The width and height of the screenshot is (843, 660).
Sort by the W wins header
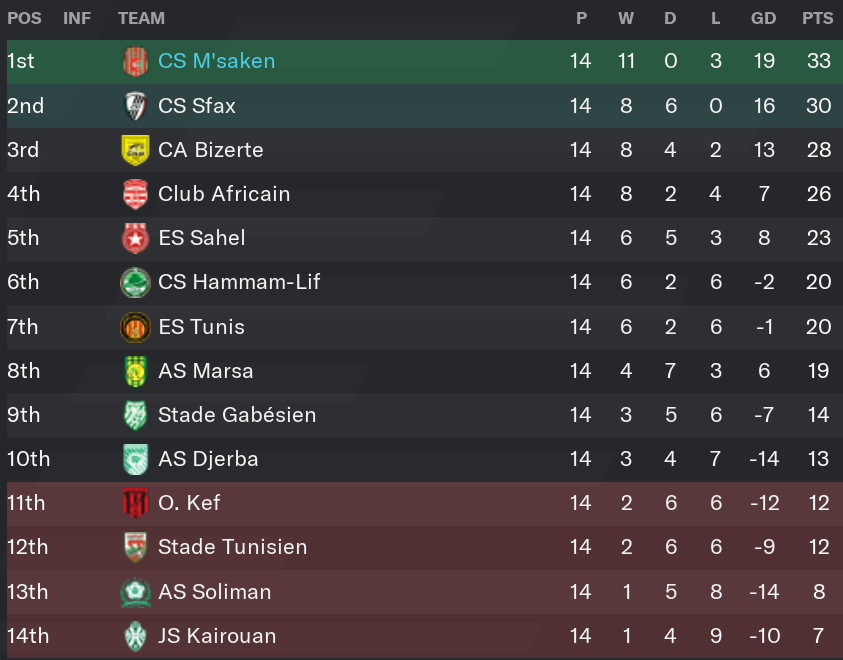[626, 18]
